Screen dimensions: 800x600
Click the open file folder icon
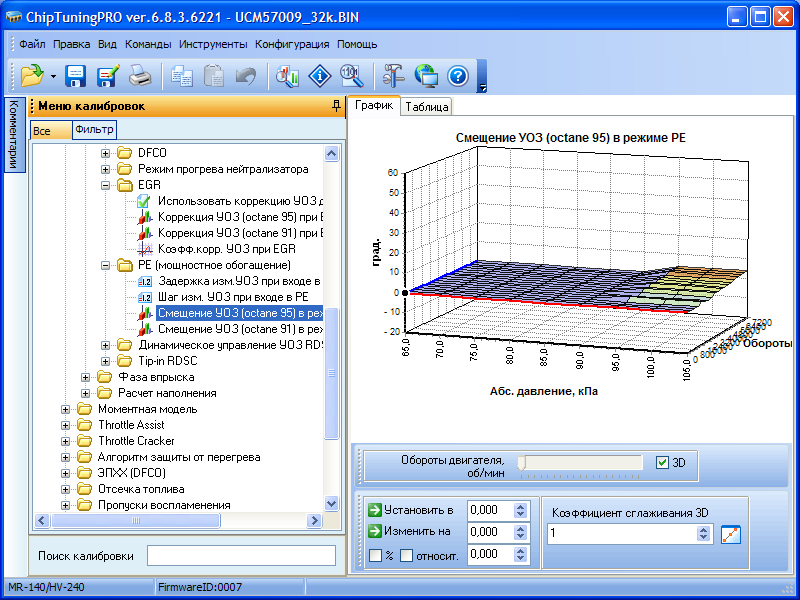click(x=31, y=75)
